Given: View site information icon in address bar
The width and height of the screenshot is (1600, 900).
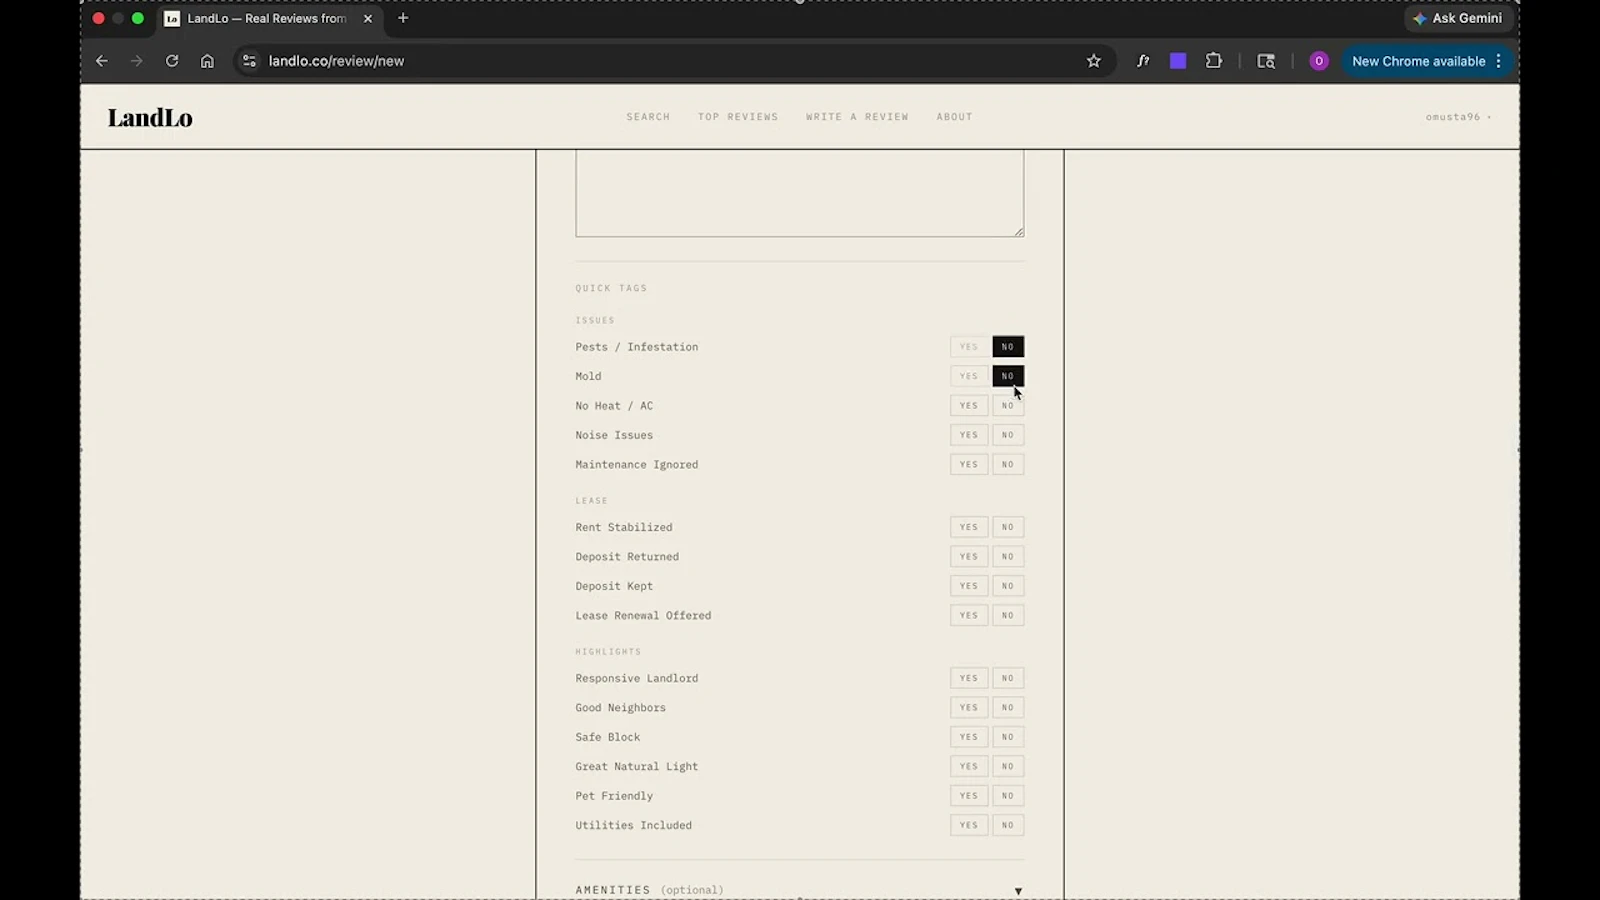Looking at the screenshot, I should [250, 61].
